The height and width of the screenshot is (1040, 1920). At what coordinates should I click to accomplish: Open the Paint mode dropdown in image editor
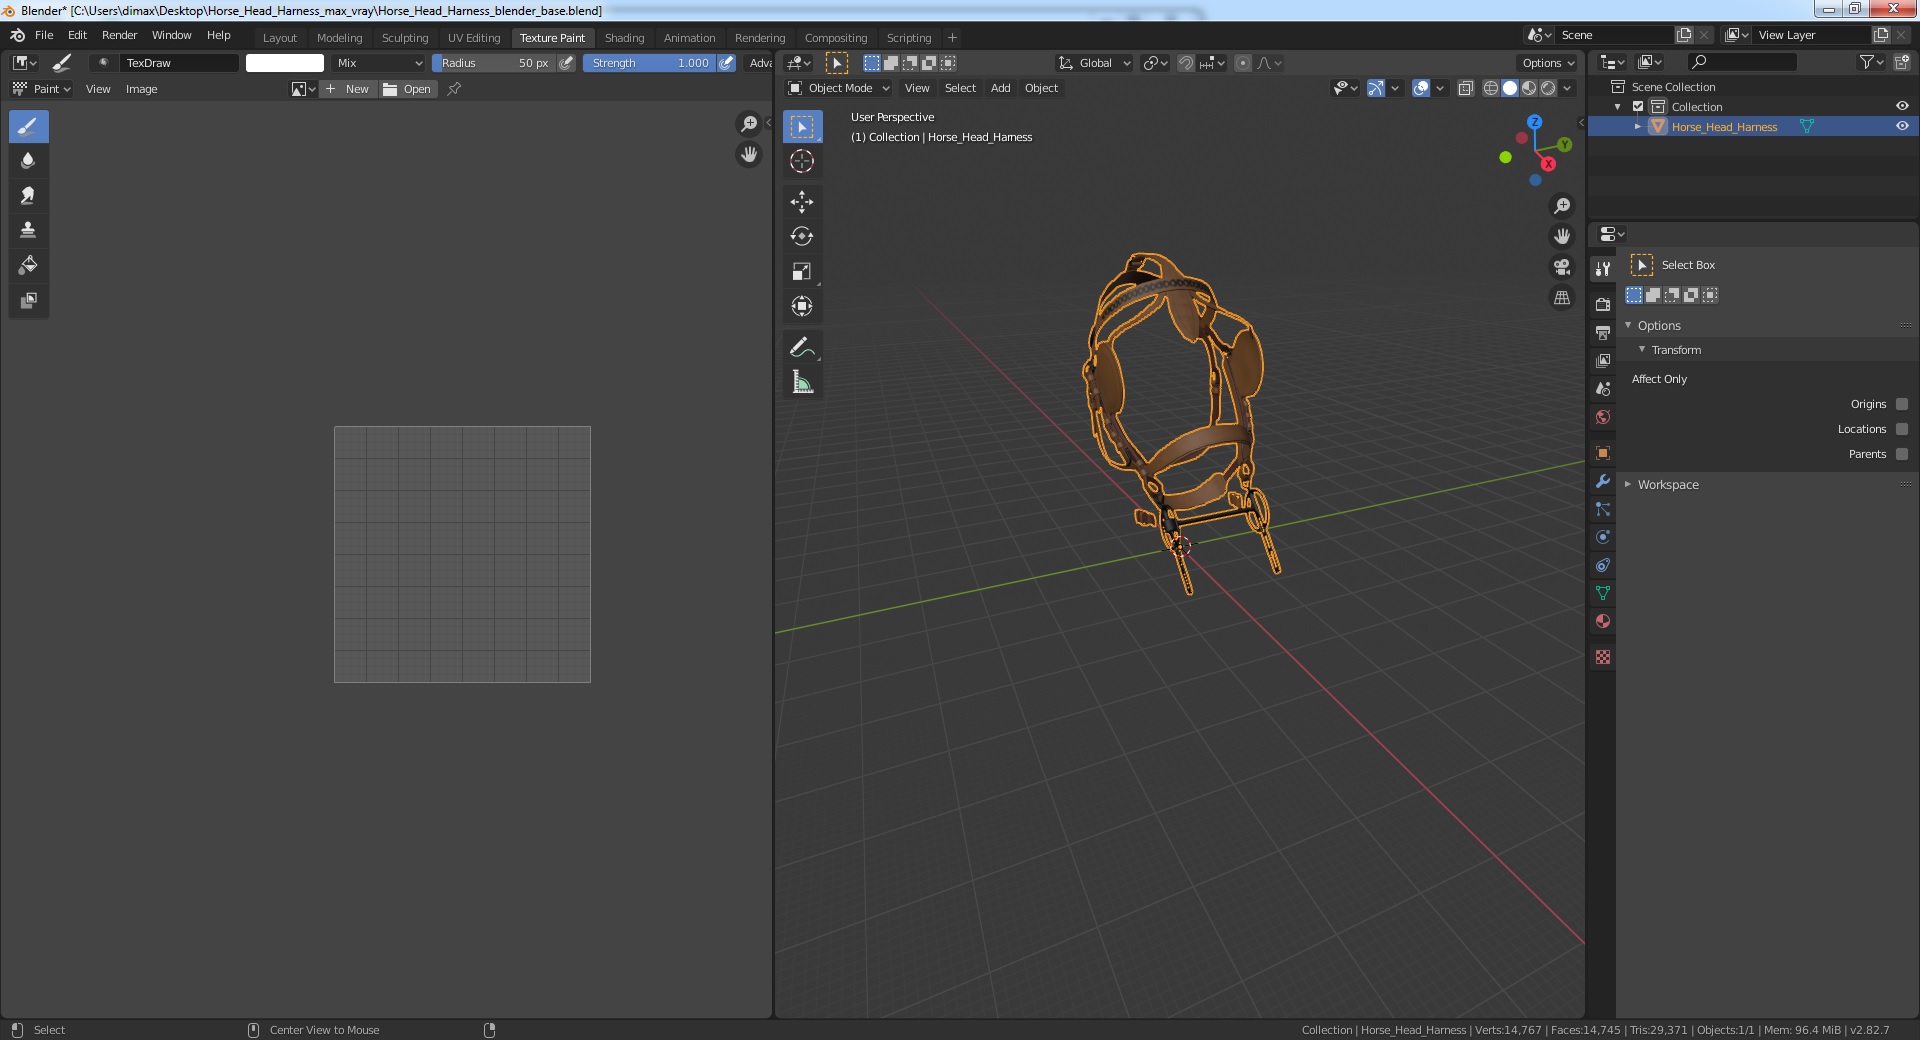tap(41, 89)
